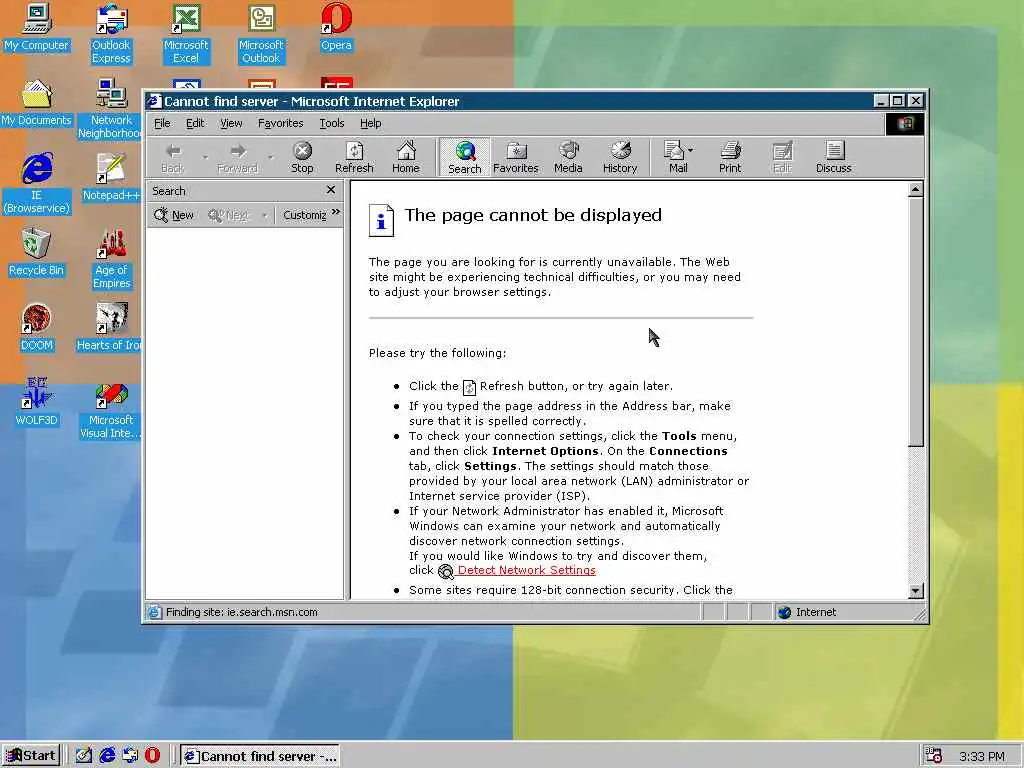Image resolution: width=1024 pixels, height=768 pixels.
Task: Open the Discuss toolbar
Action: [833, 157]
